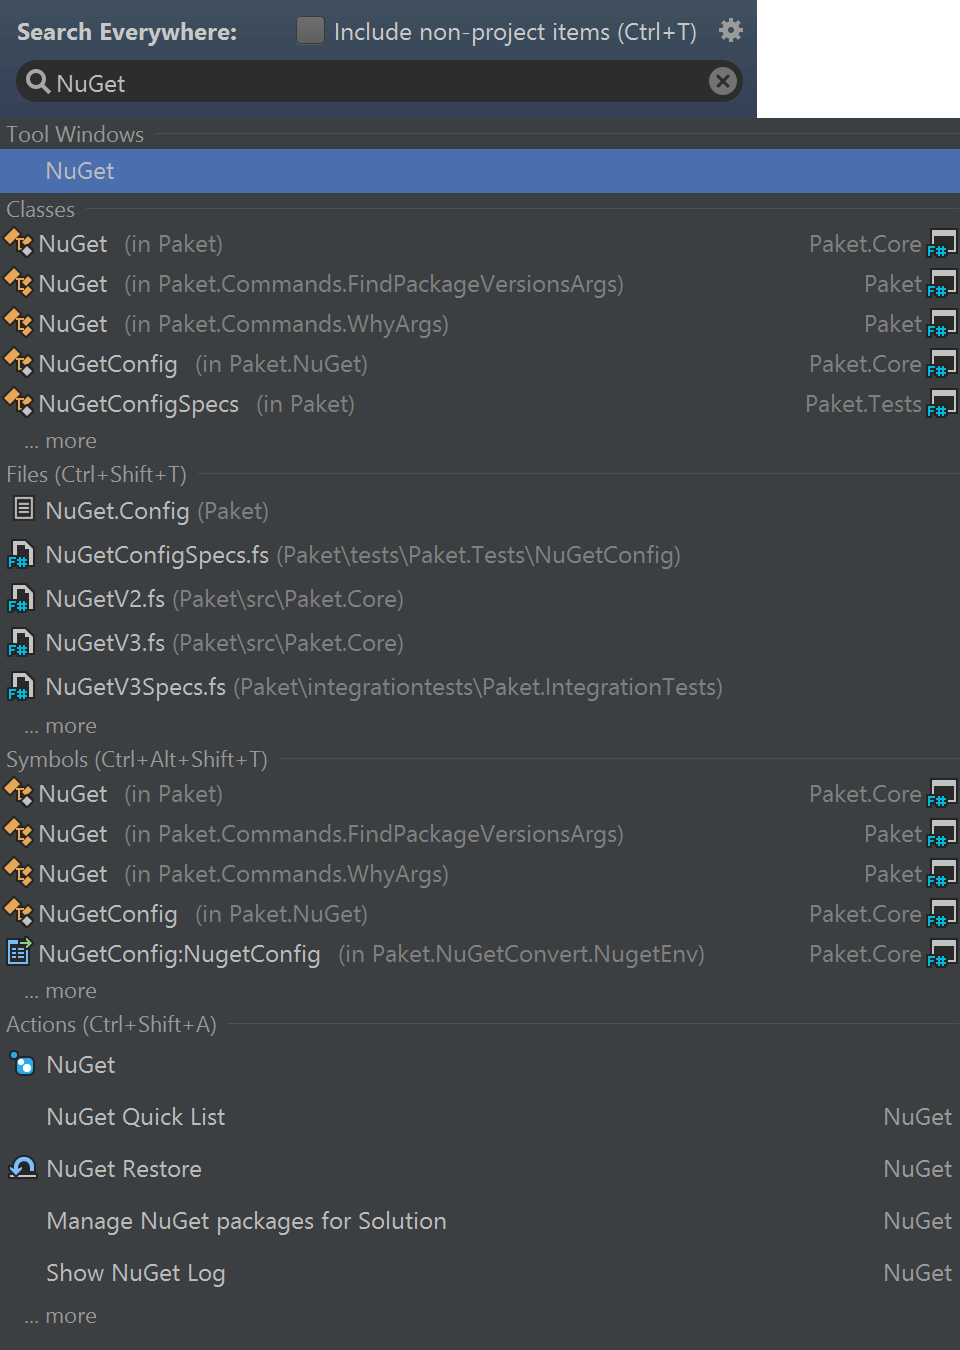Open NuGetV3.fs file result
This screenshot has width=960, height=1350.
tap(480, 643)
